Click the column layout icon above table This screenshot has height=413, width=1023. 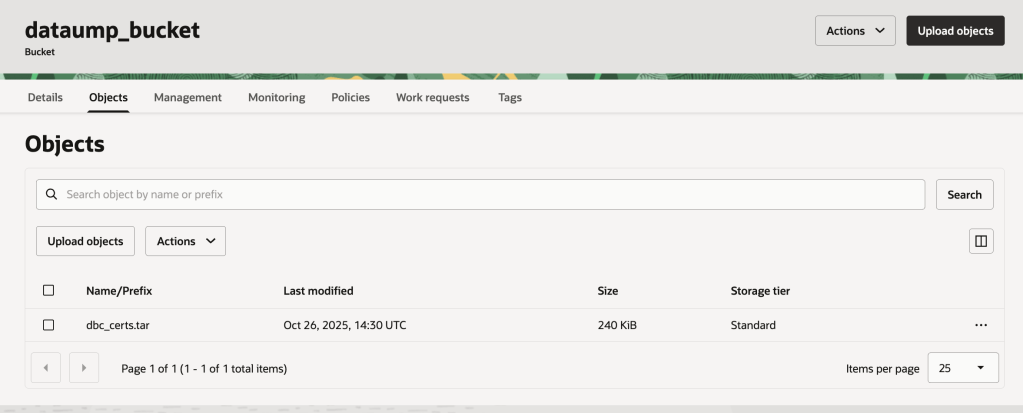[x=980, y=241]
